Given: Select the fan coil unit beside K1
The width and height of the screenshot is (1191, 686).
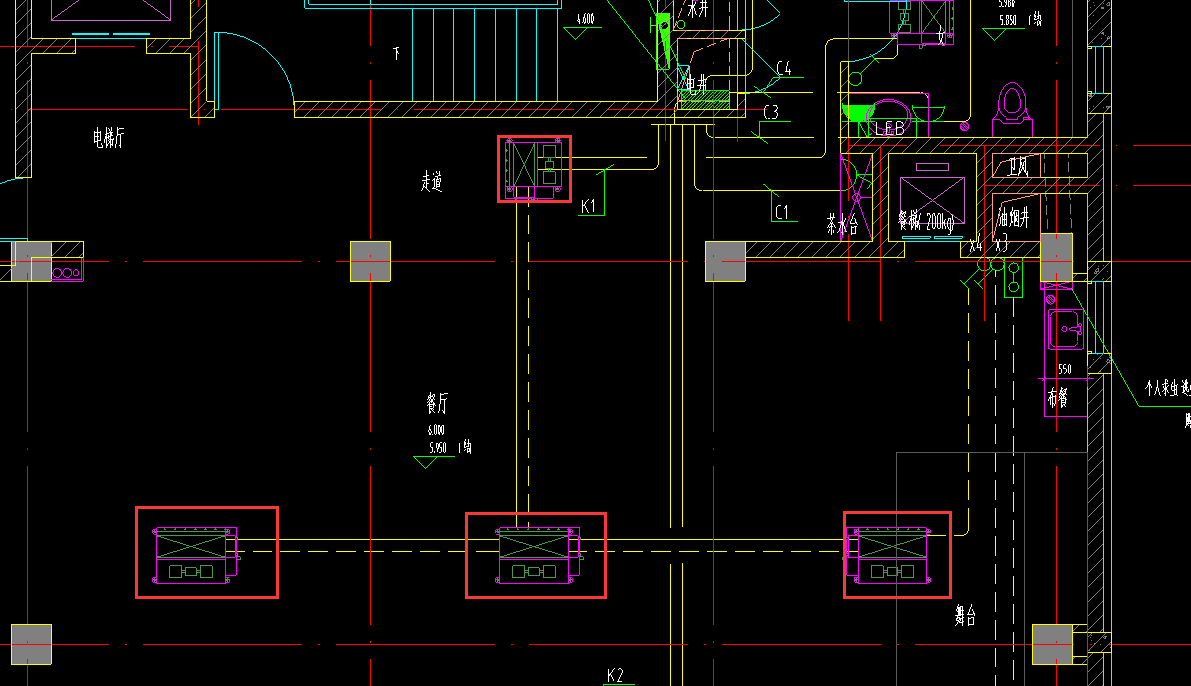Looking at the screenshot, I should [x=534, y=169].
